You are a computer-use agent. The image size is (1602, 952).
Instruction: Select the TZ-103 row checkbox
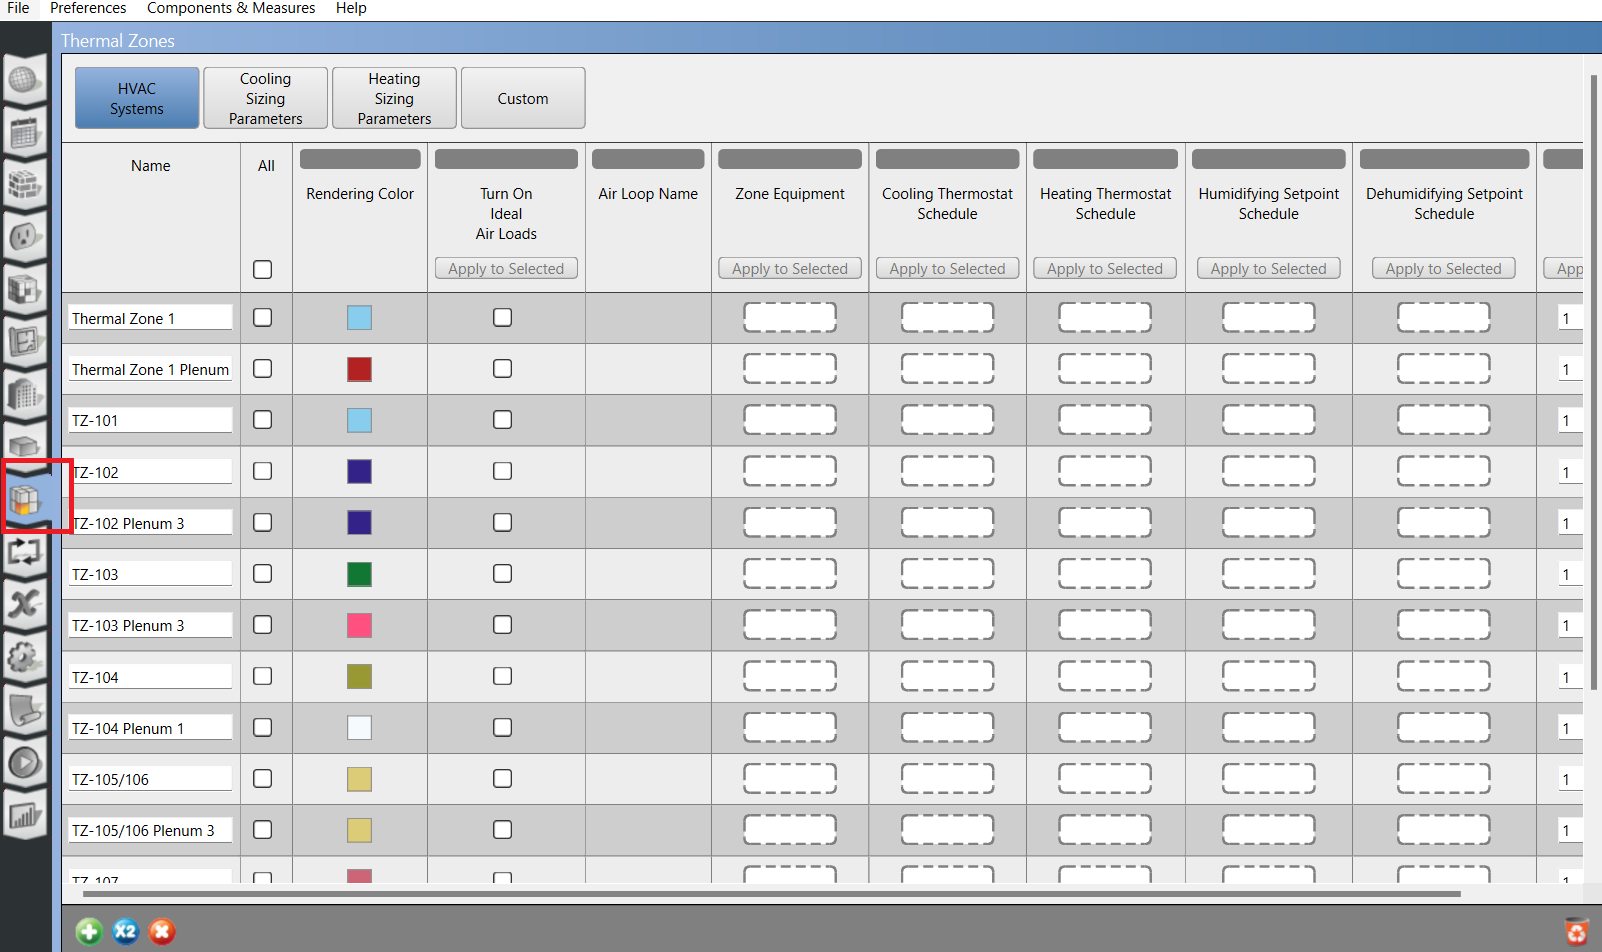263,573
